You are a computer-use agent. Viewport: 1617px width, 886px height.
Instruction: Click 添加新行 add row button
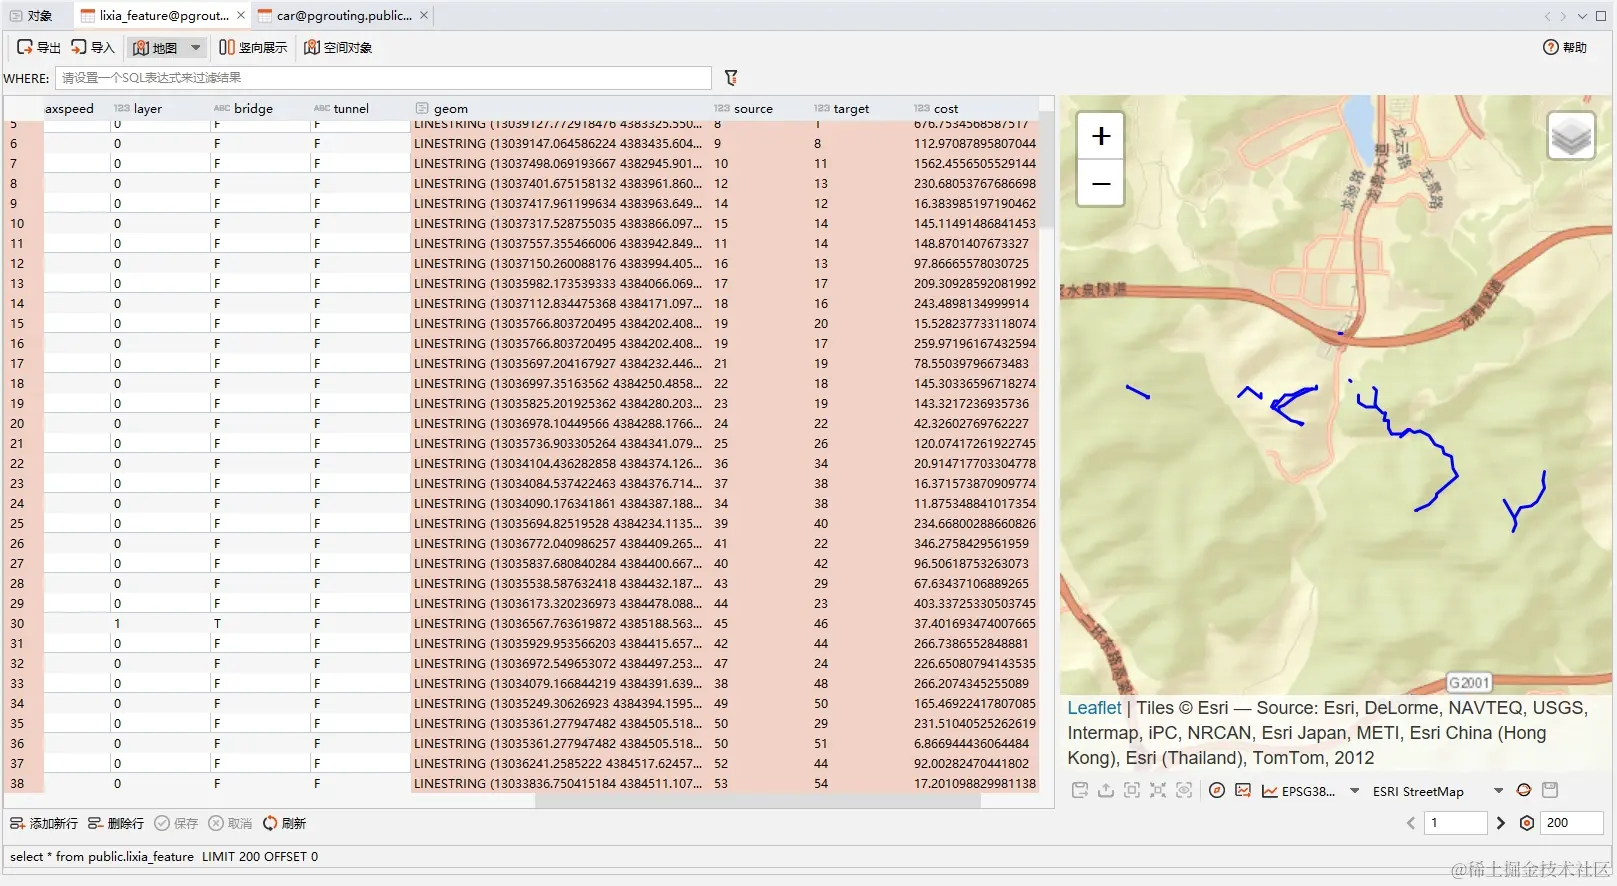[43, 823]
